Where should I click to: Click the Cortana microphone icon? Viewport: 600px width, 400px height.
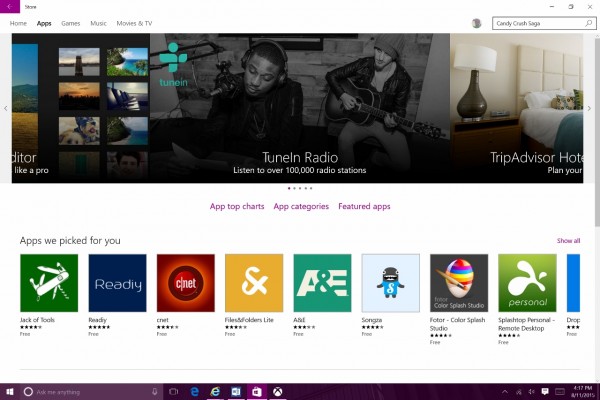[155, 392]
